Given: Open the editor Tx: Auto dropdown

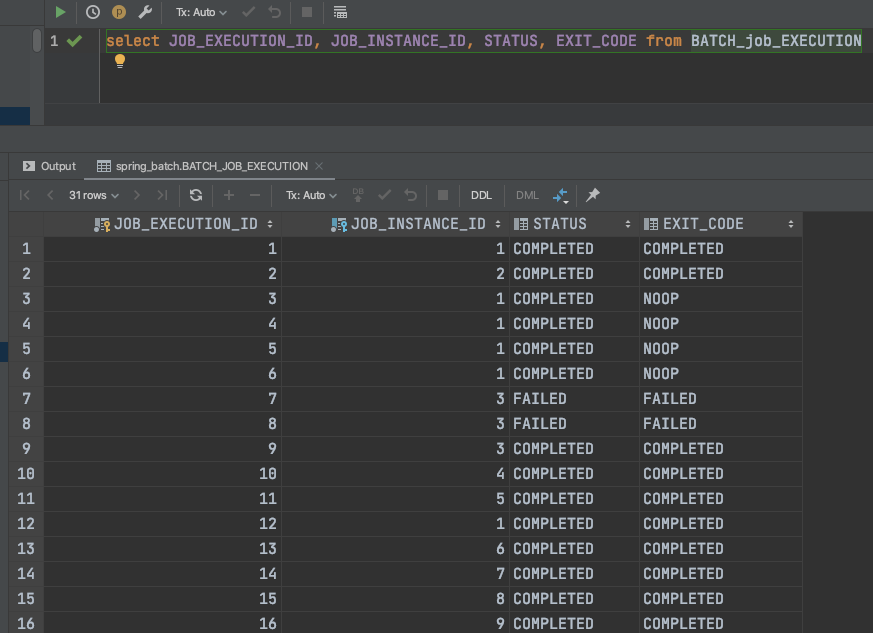Looking at the screenshot, I should [201, 12].
